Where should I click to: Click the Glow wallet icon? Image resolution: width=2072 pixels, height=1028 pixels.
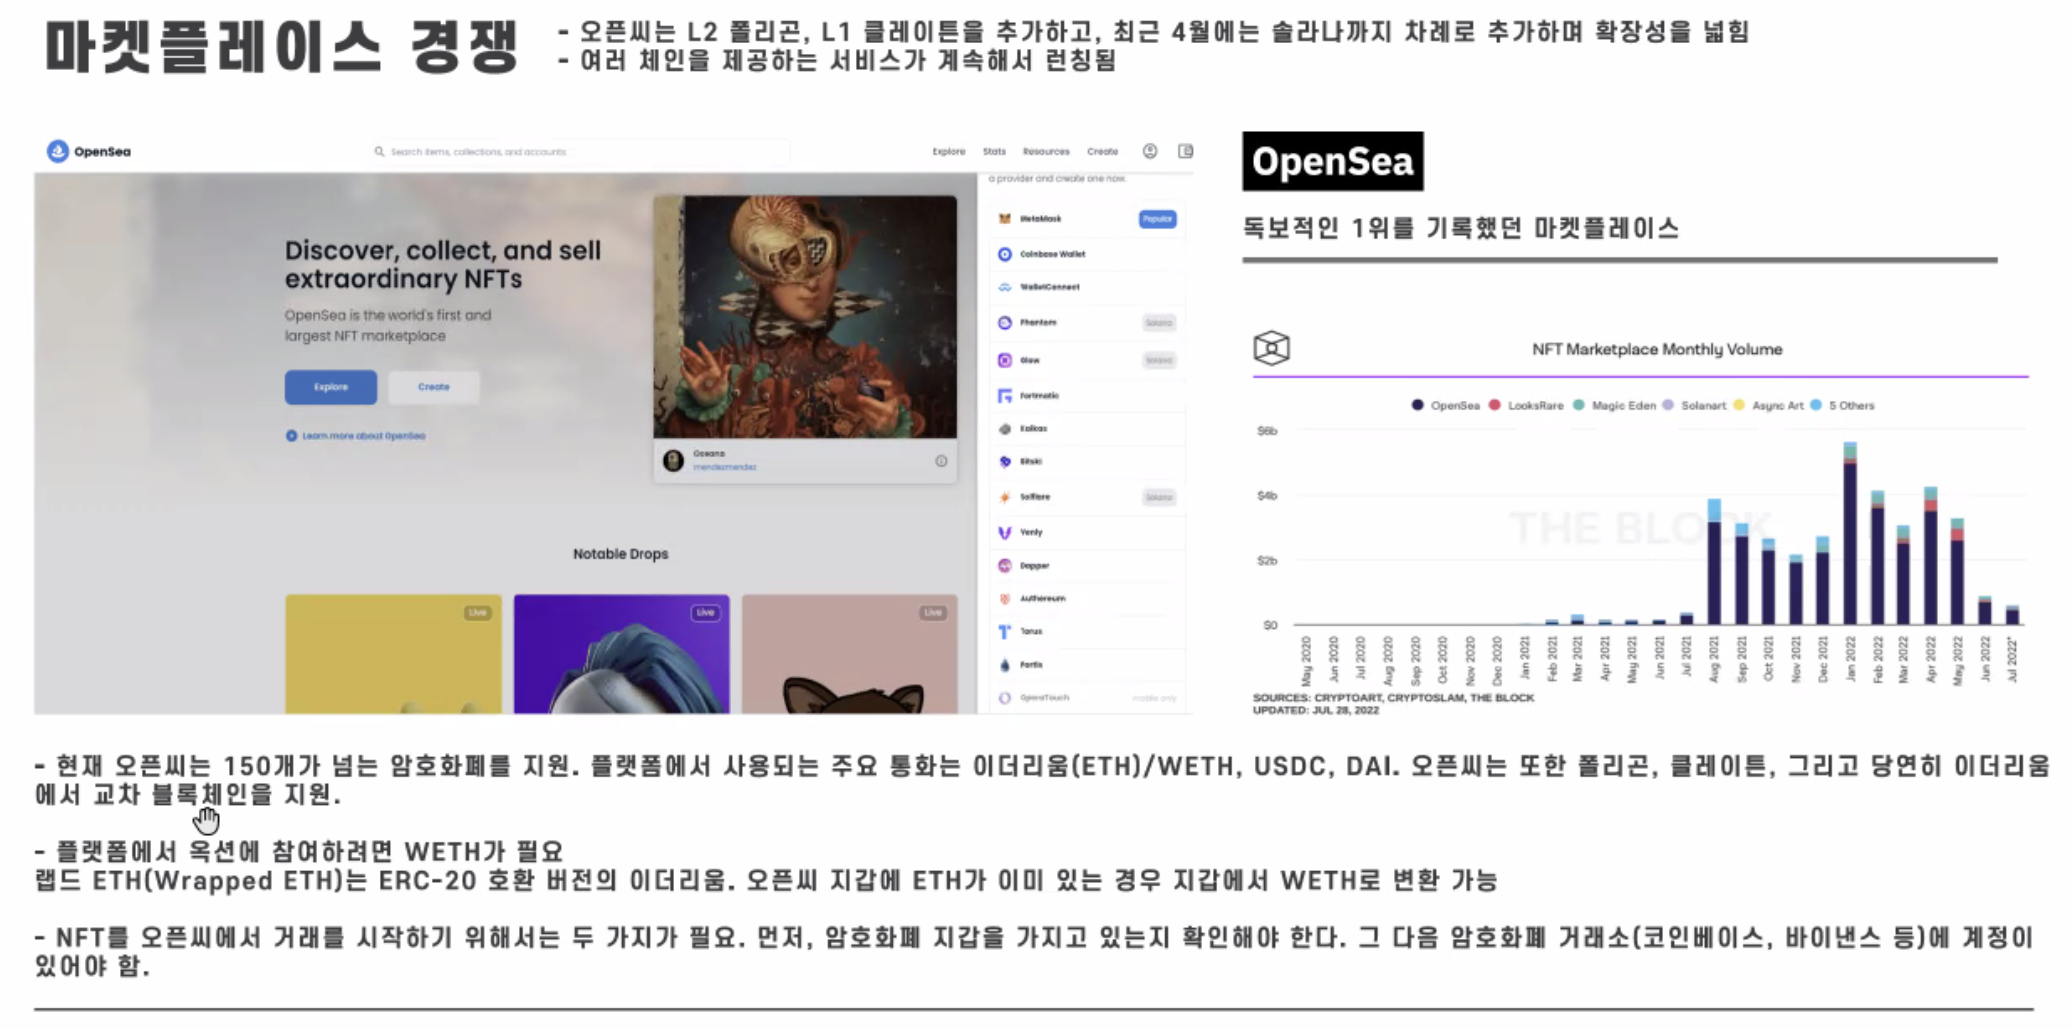pos(1005,360)
